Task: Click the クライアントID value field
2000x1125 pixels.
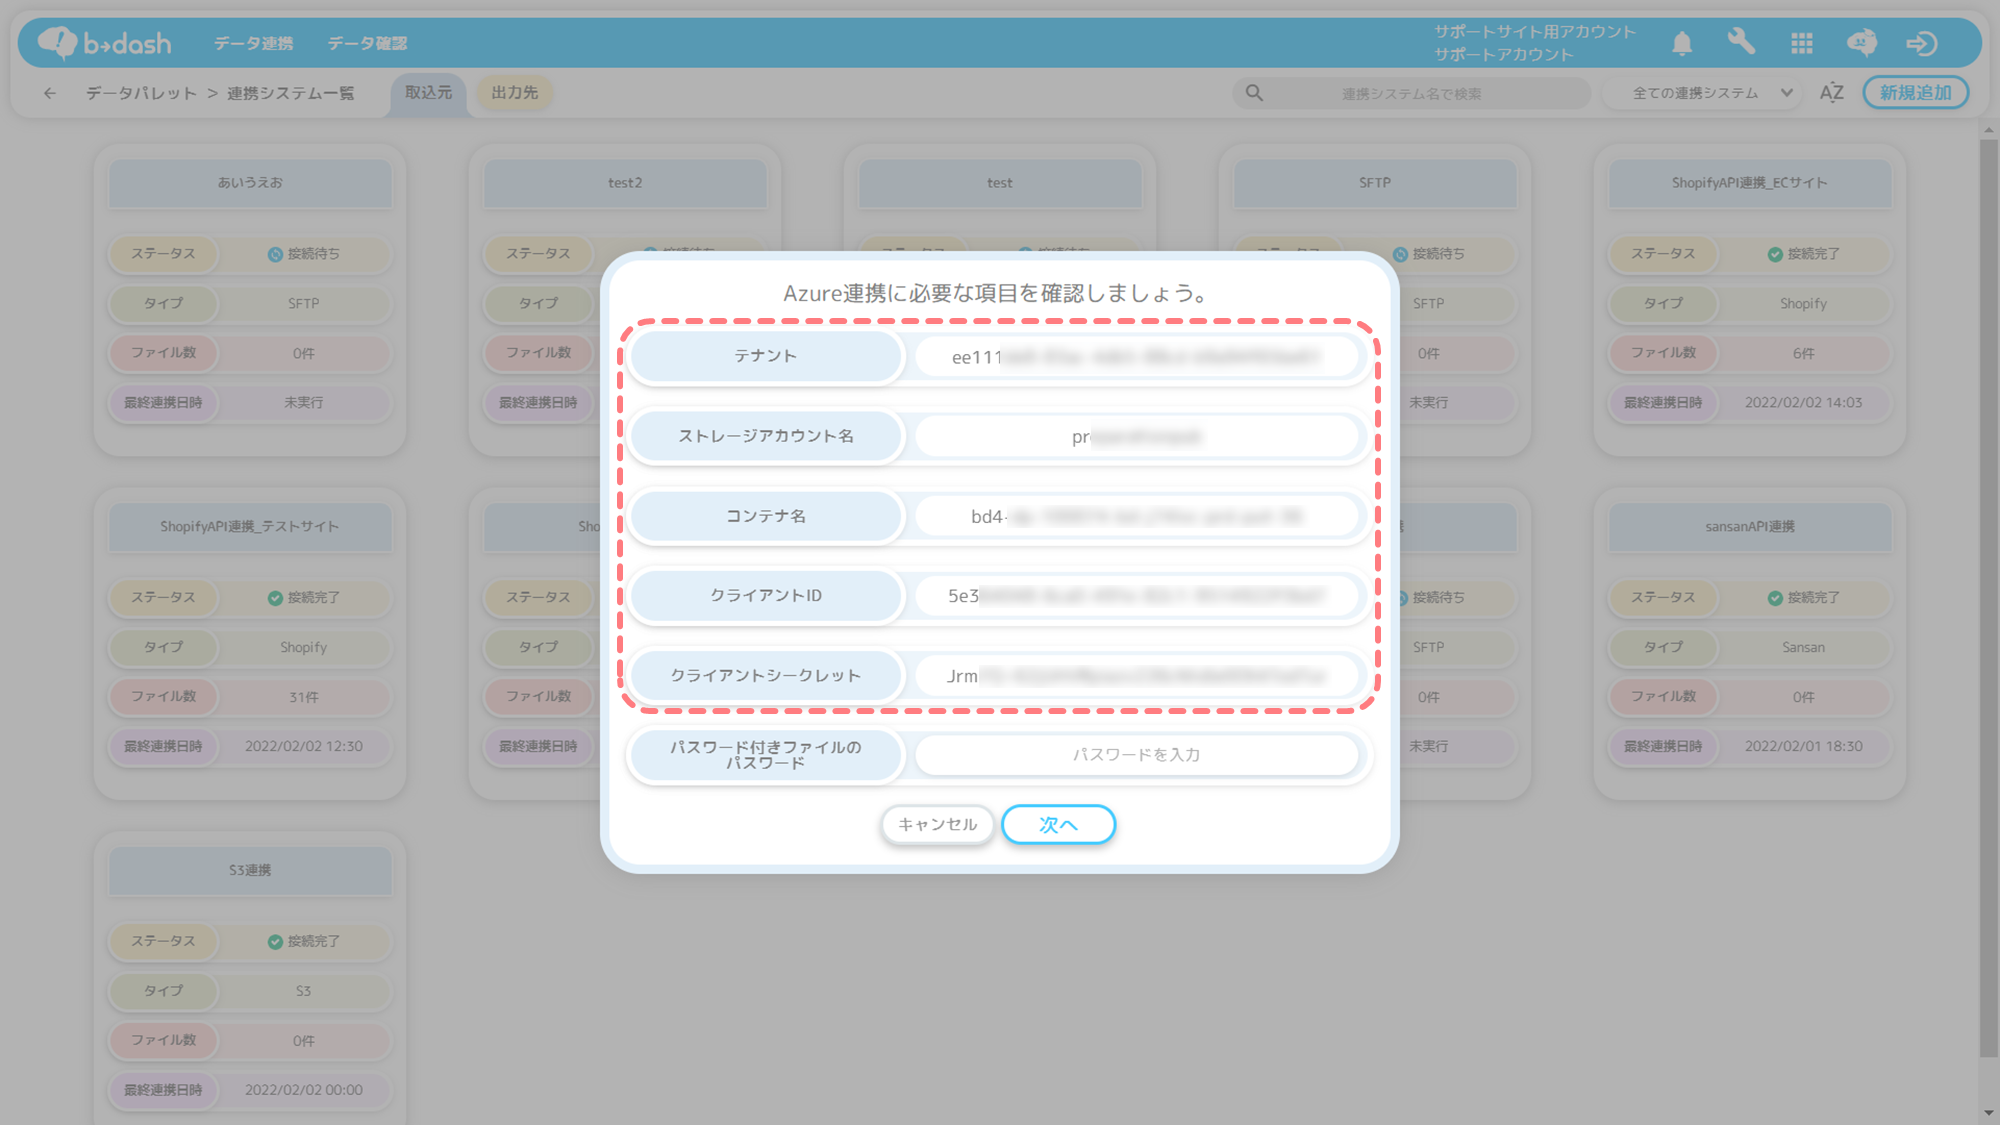Action: coord(1136,596)
